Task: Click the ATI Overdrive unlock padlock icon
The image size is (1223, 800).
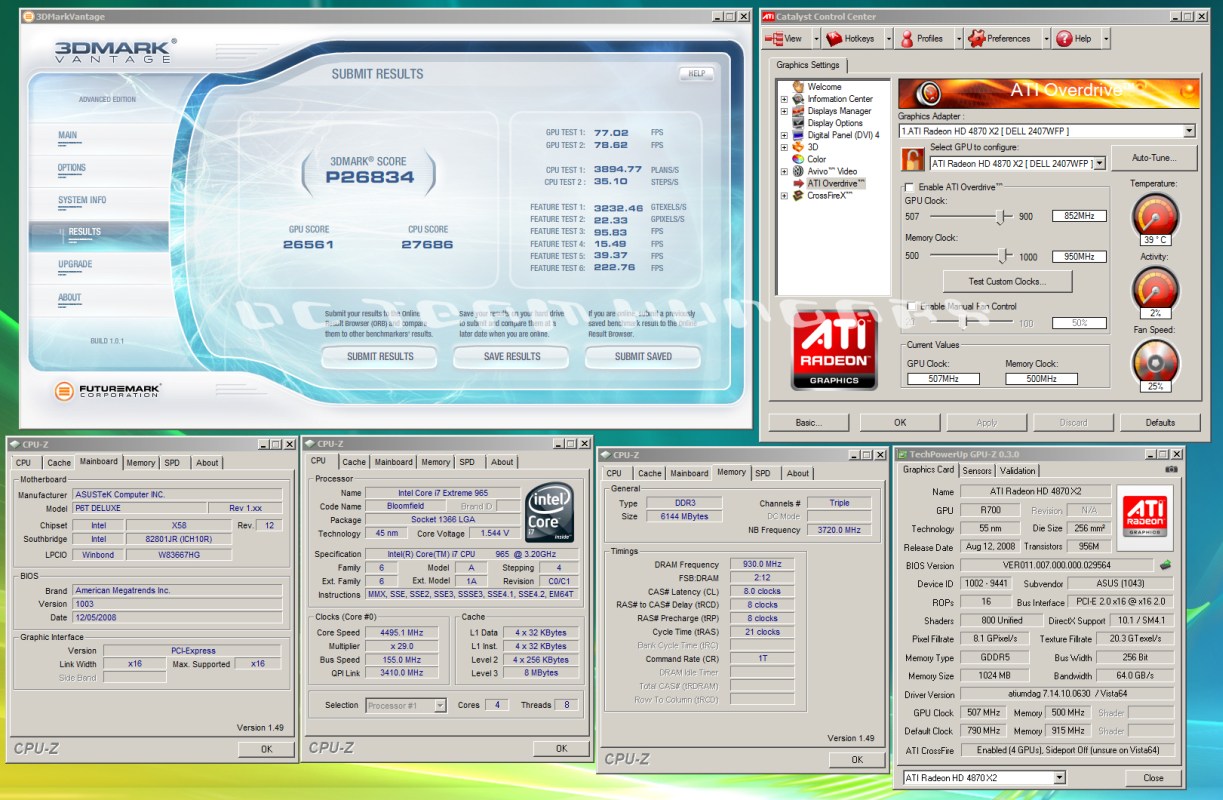Action: (912, 160)
